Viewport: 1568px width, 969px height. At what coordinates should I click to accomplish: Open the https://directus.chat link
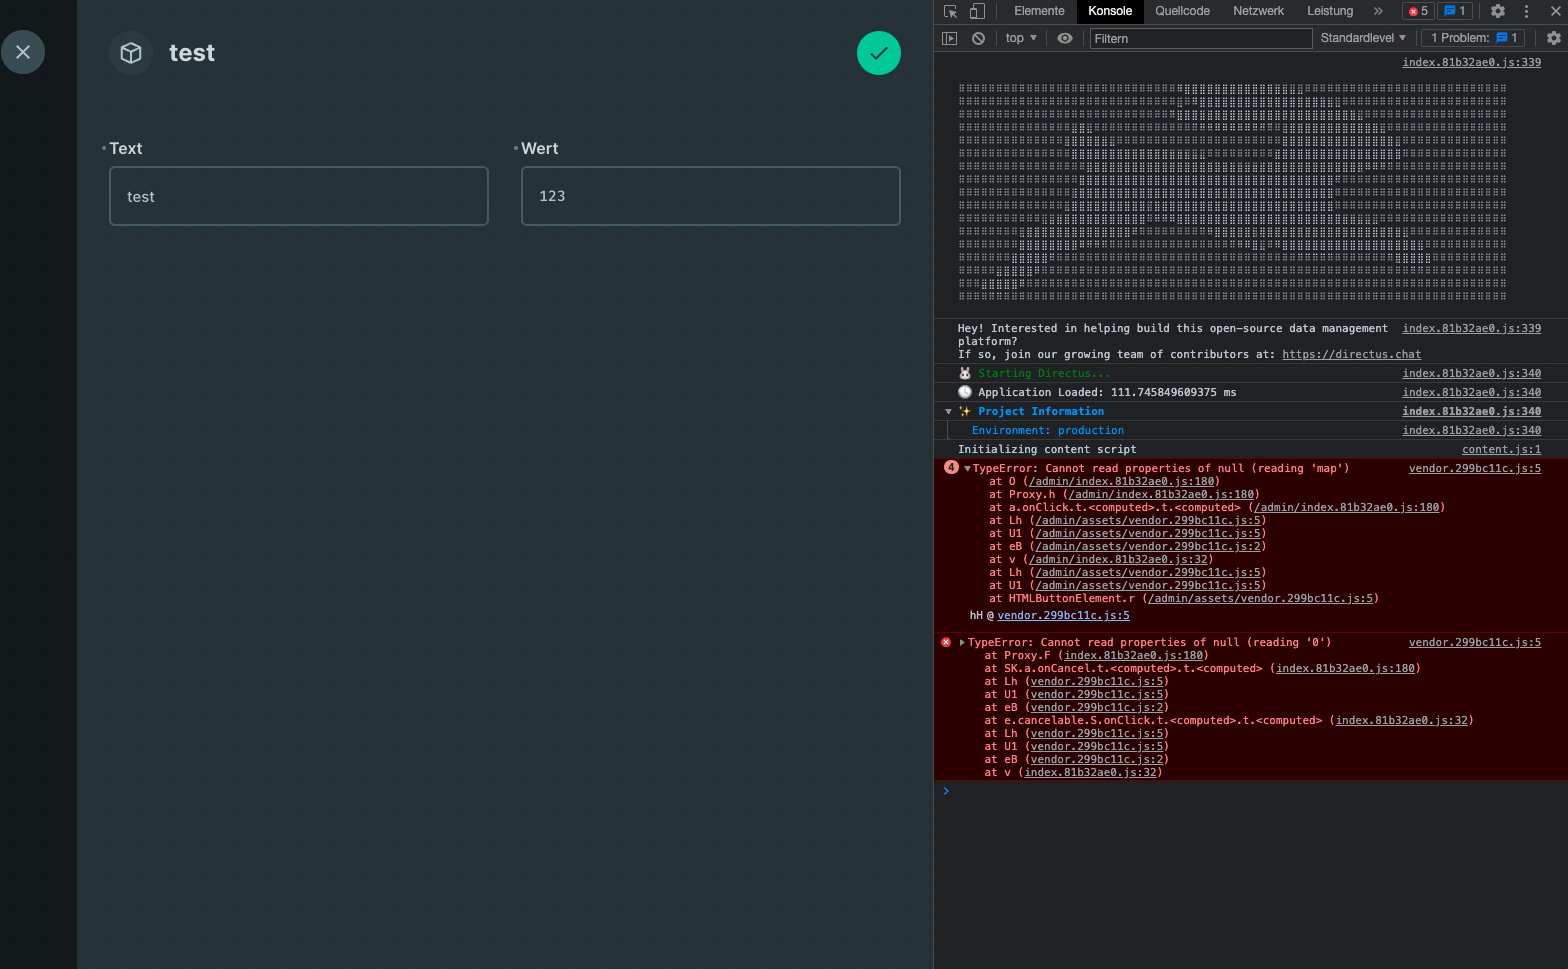(x=1351, y=354)
